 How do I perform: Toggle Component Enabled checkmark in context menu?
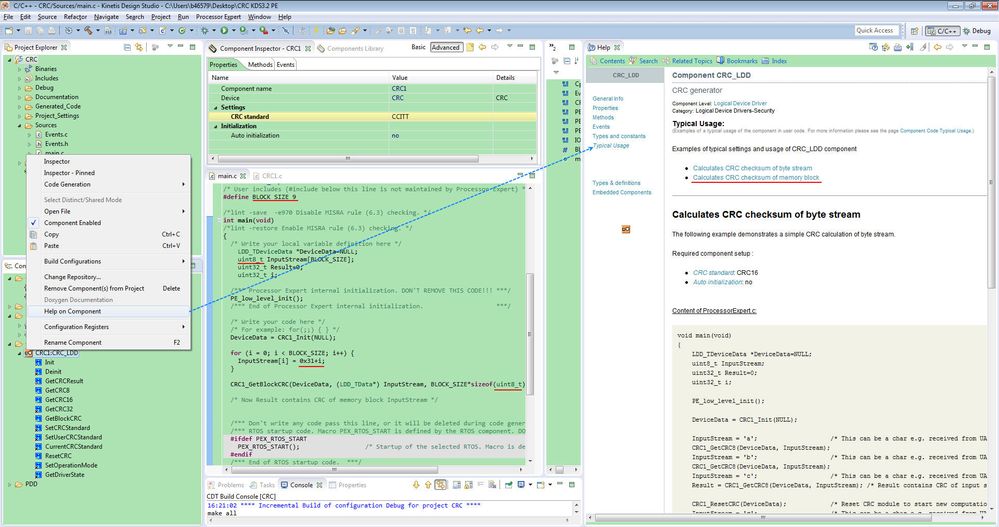33,223
